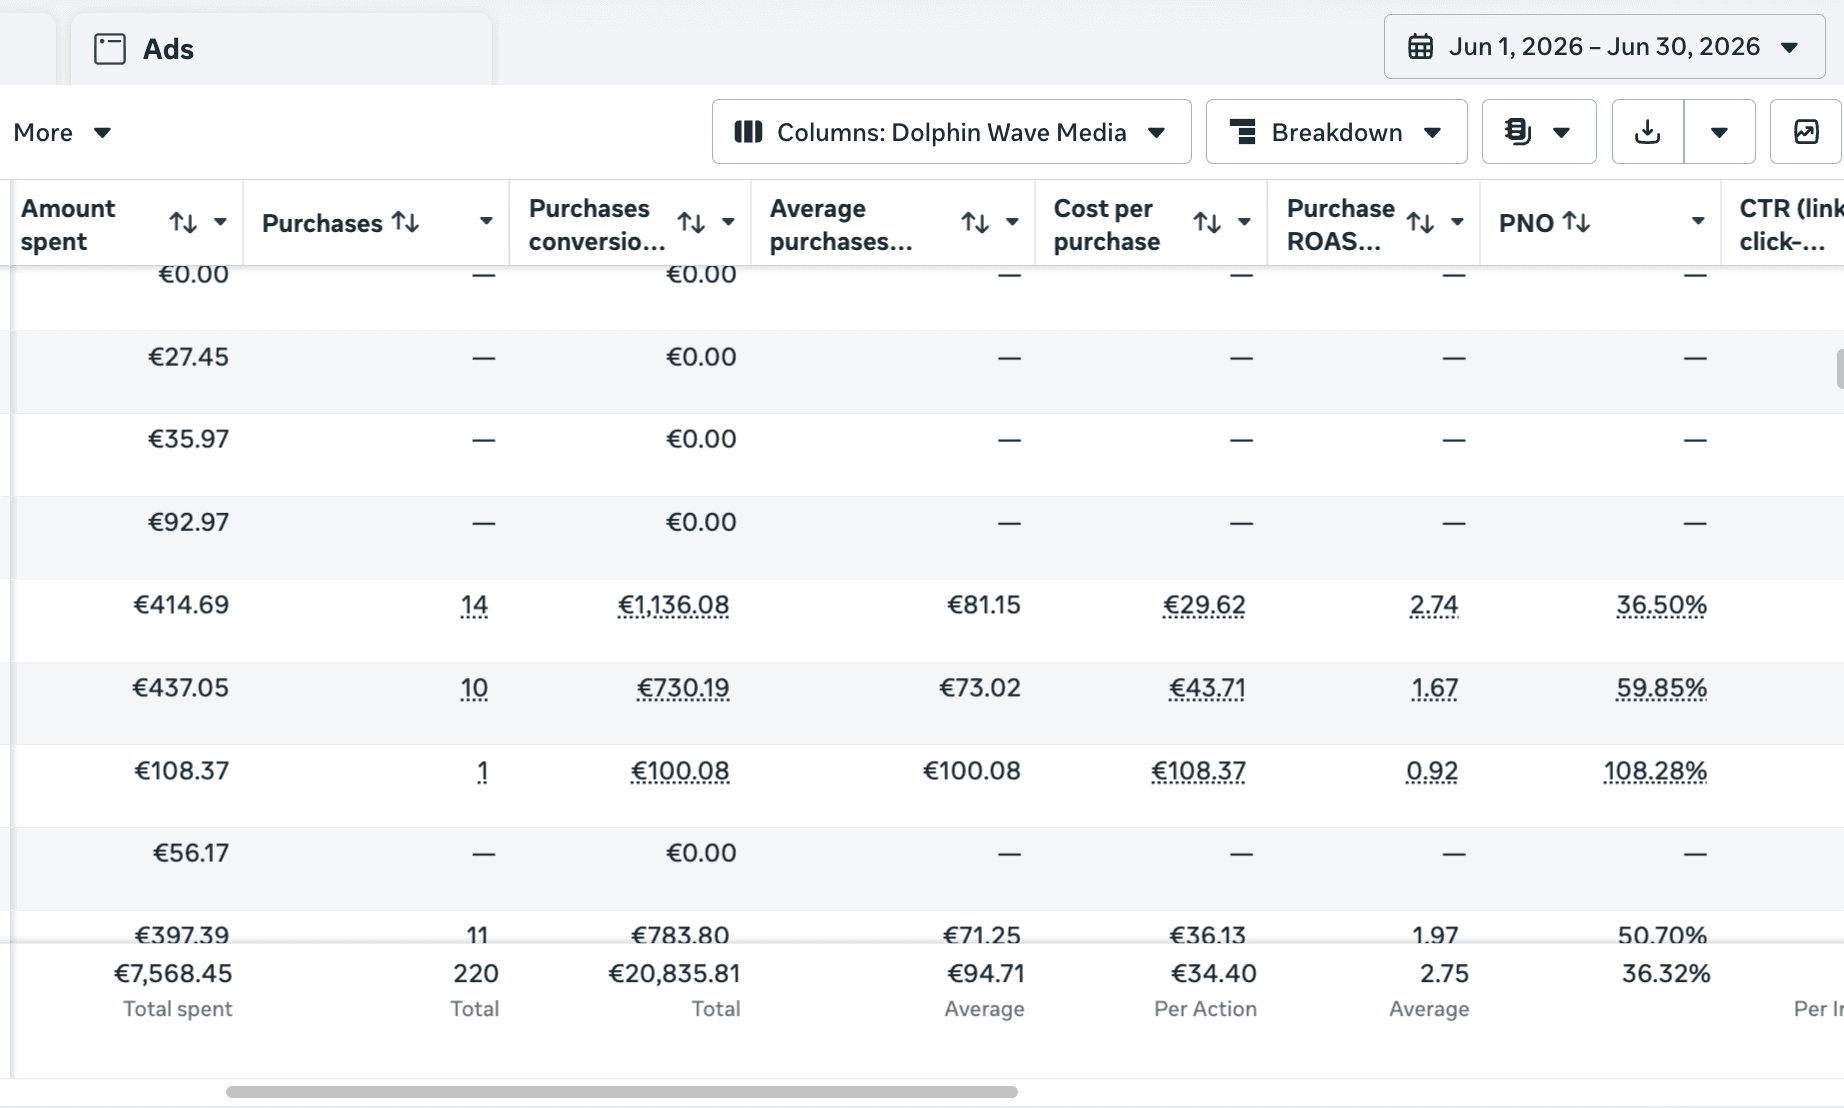Click PNO value 59.85%
This screenshot has height=1108, width=1844.
(x=1661, y=688)
